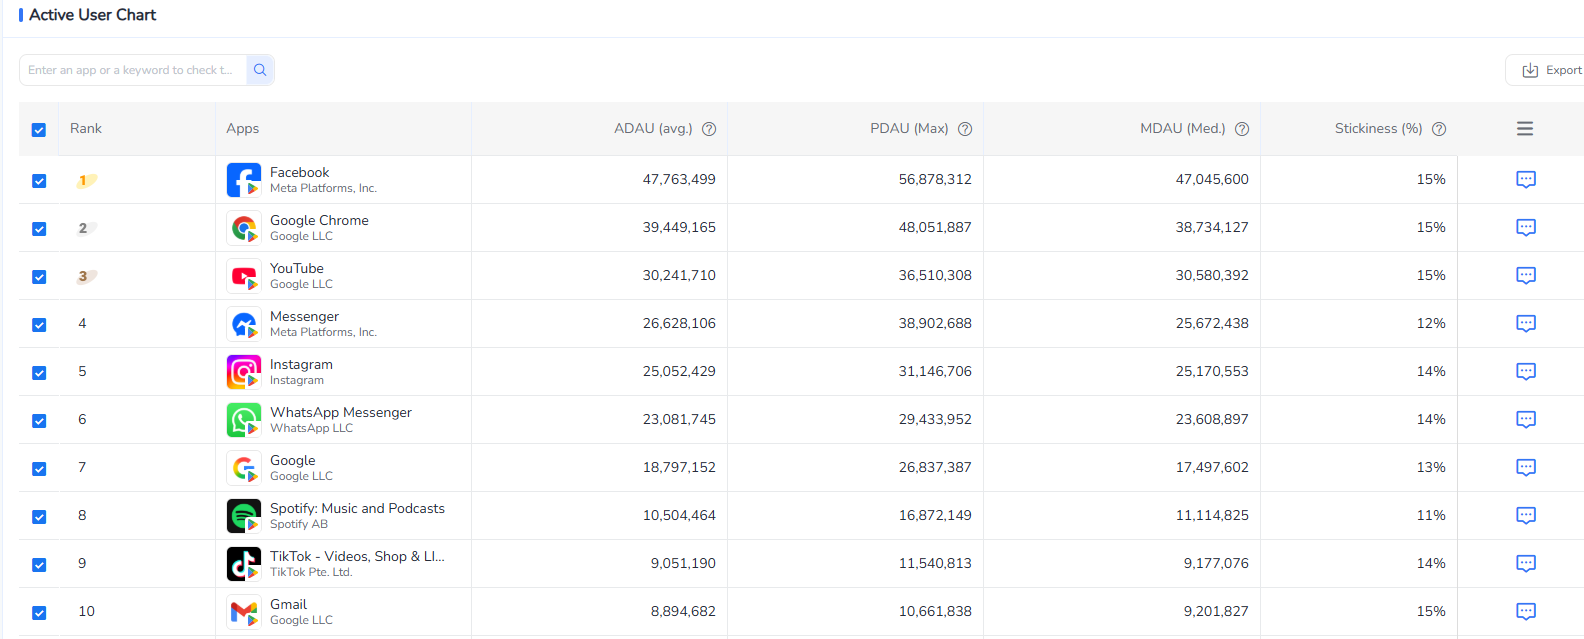The width and height of the screenshot is (1584, 639).
Task: Focus the app keyword search field
Action: click(x=132, y=70)
